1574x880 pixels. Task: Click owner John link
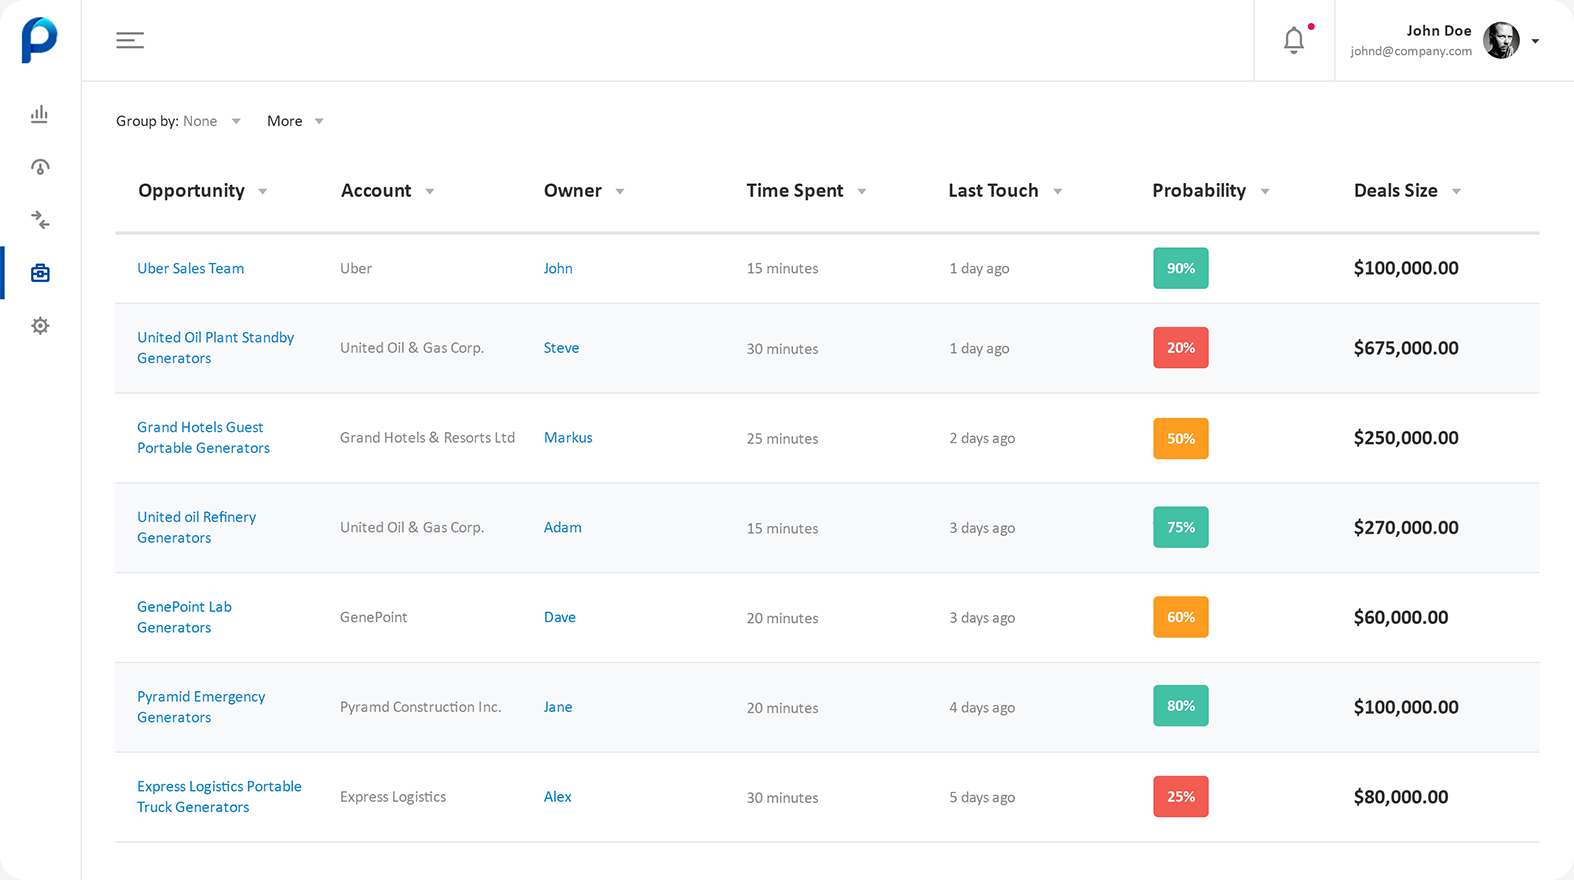[558, 268]
